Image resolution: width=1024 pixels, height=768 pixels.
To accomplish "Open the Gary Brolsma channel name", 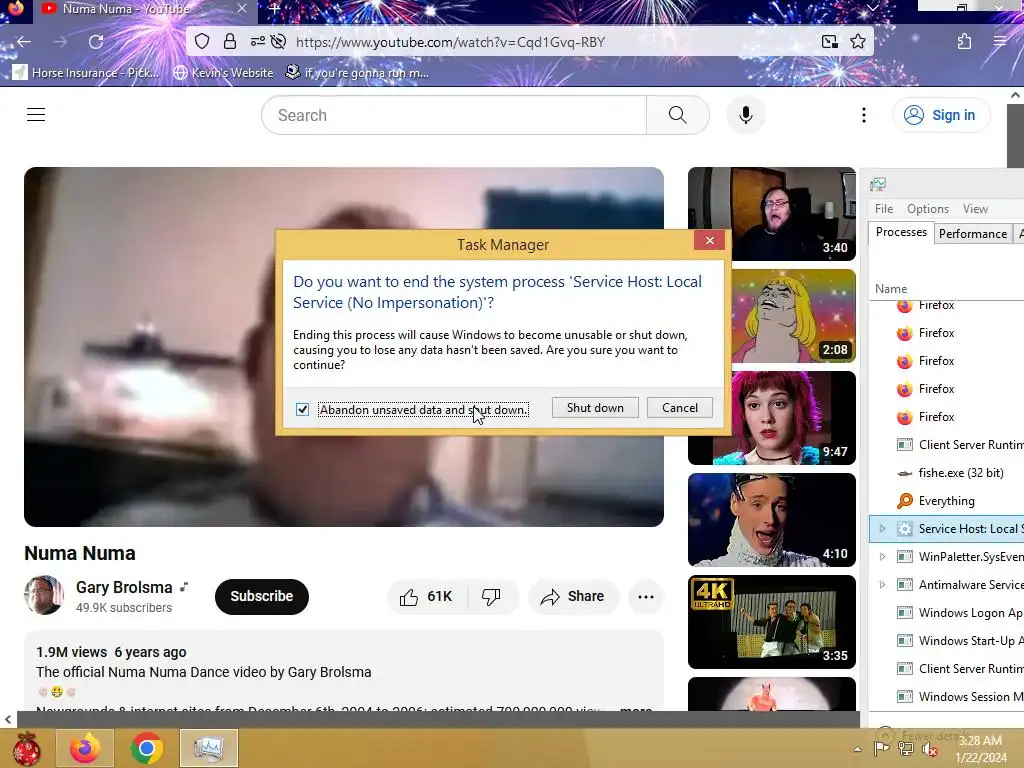I will (x=124, y=587).
